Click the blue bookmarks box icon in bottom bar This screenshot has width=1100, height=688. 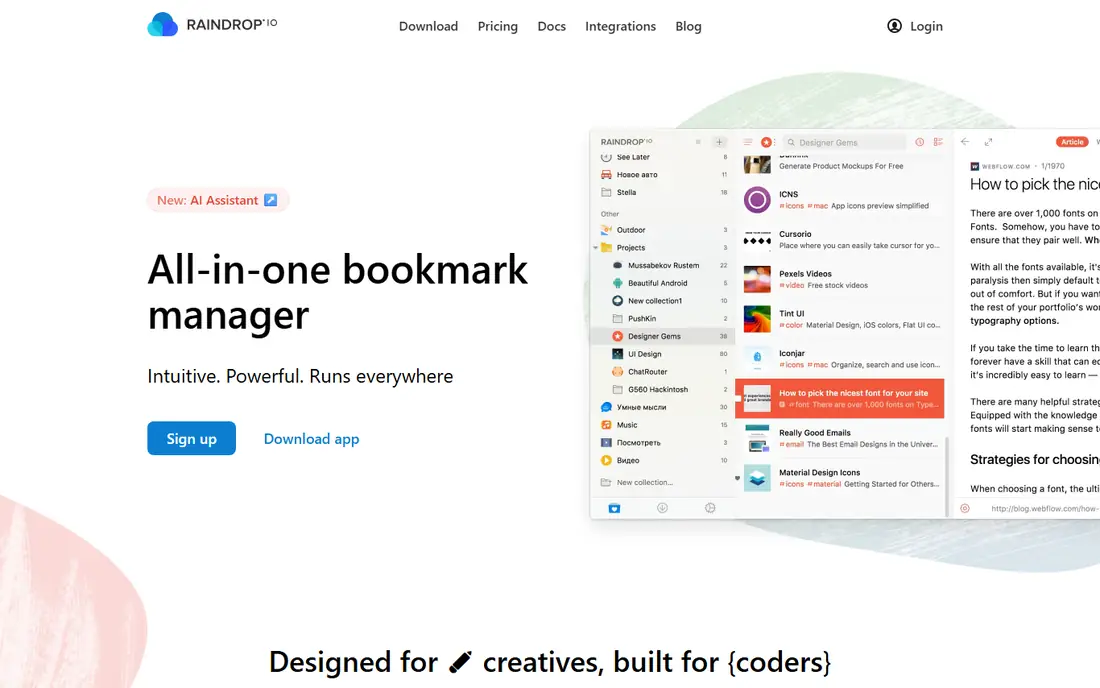pos(614,508)
